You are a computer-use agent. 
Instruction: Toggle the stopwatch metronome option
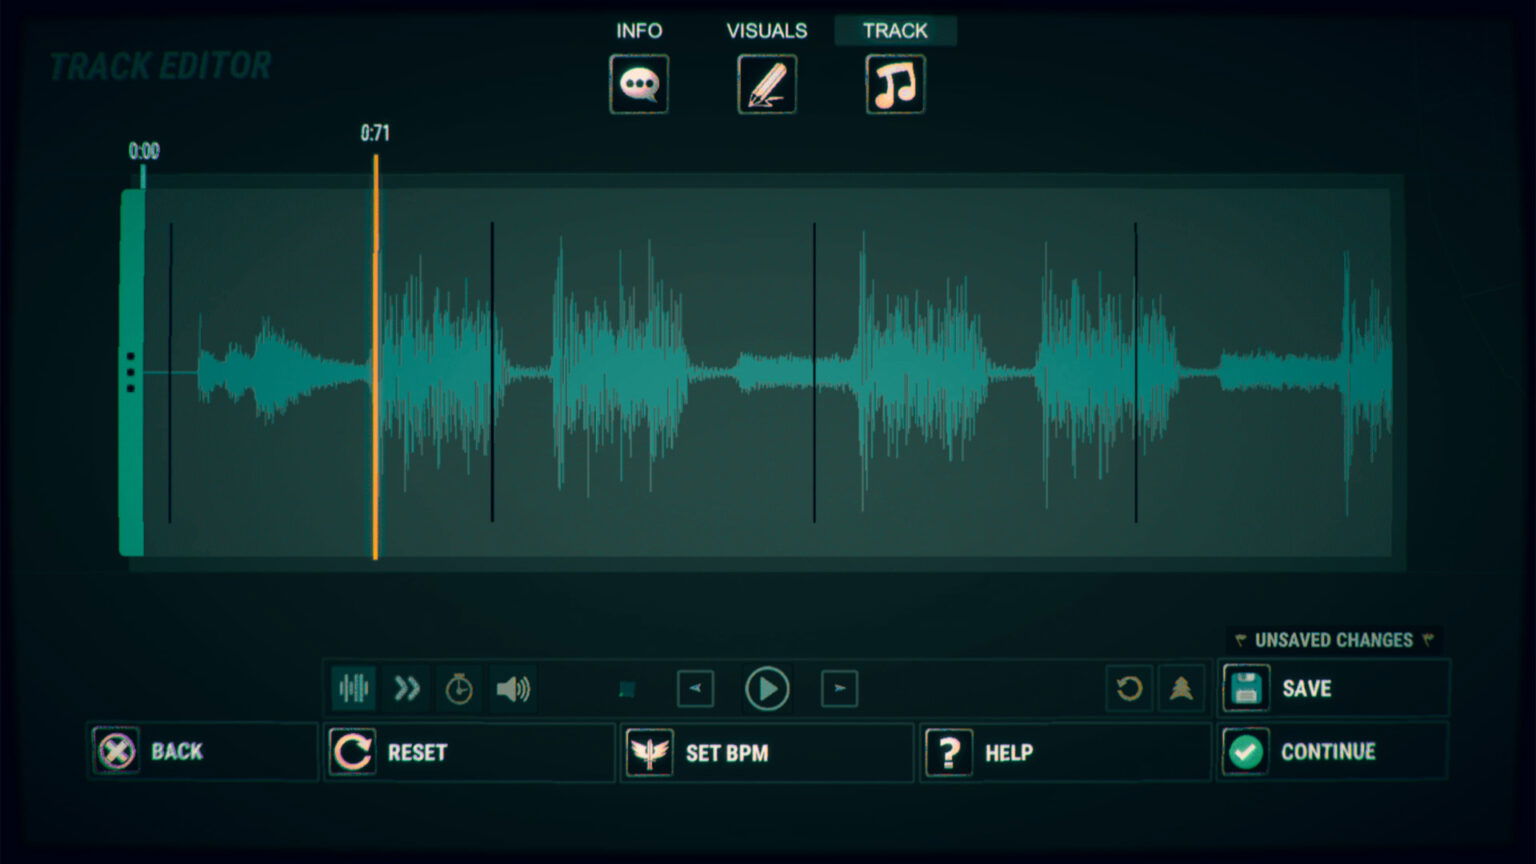(x=458, y=688)
